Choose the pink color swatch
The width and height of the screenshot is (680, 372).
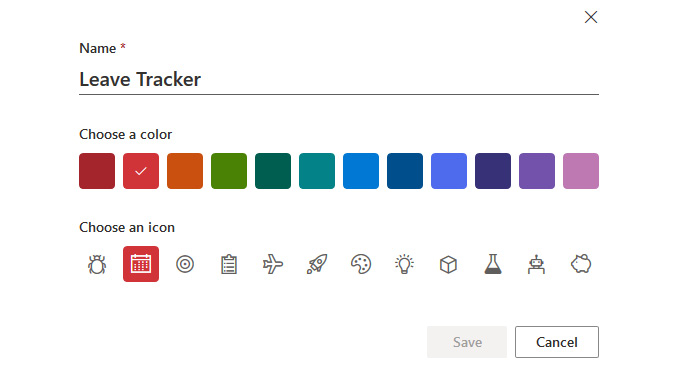click(581, 171)
